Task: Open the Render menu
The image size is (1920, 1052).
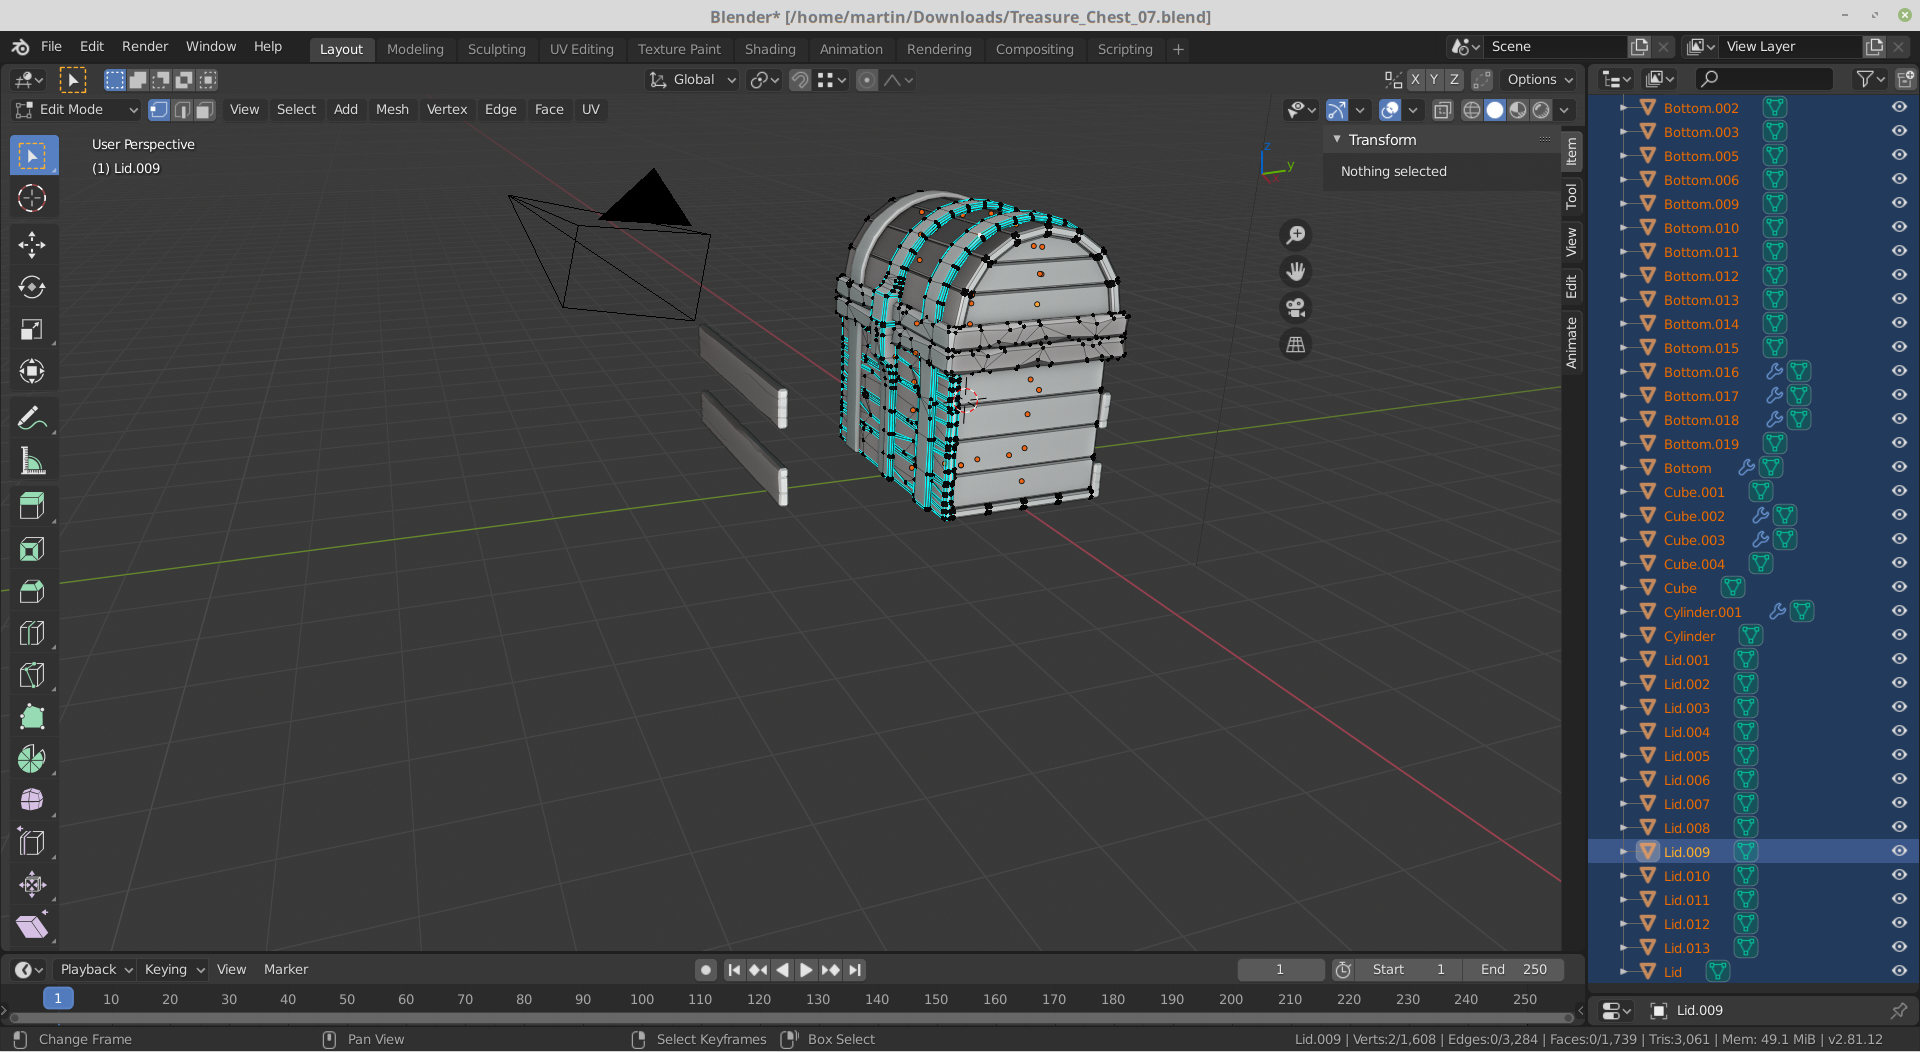Action: pyautogui.click(x=145, y=47)
